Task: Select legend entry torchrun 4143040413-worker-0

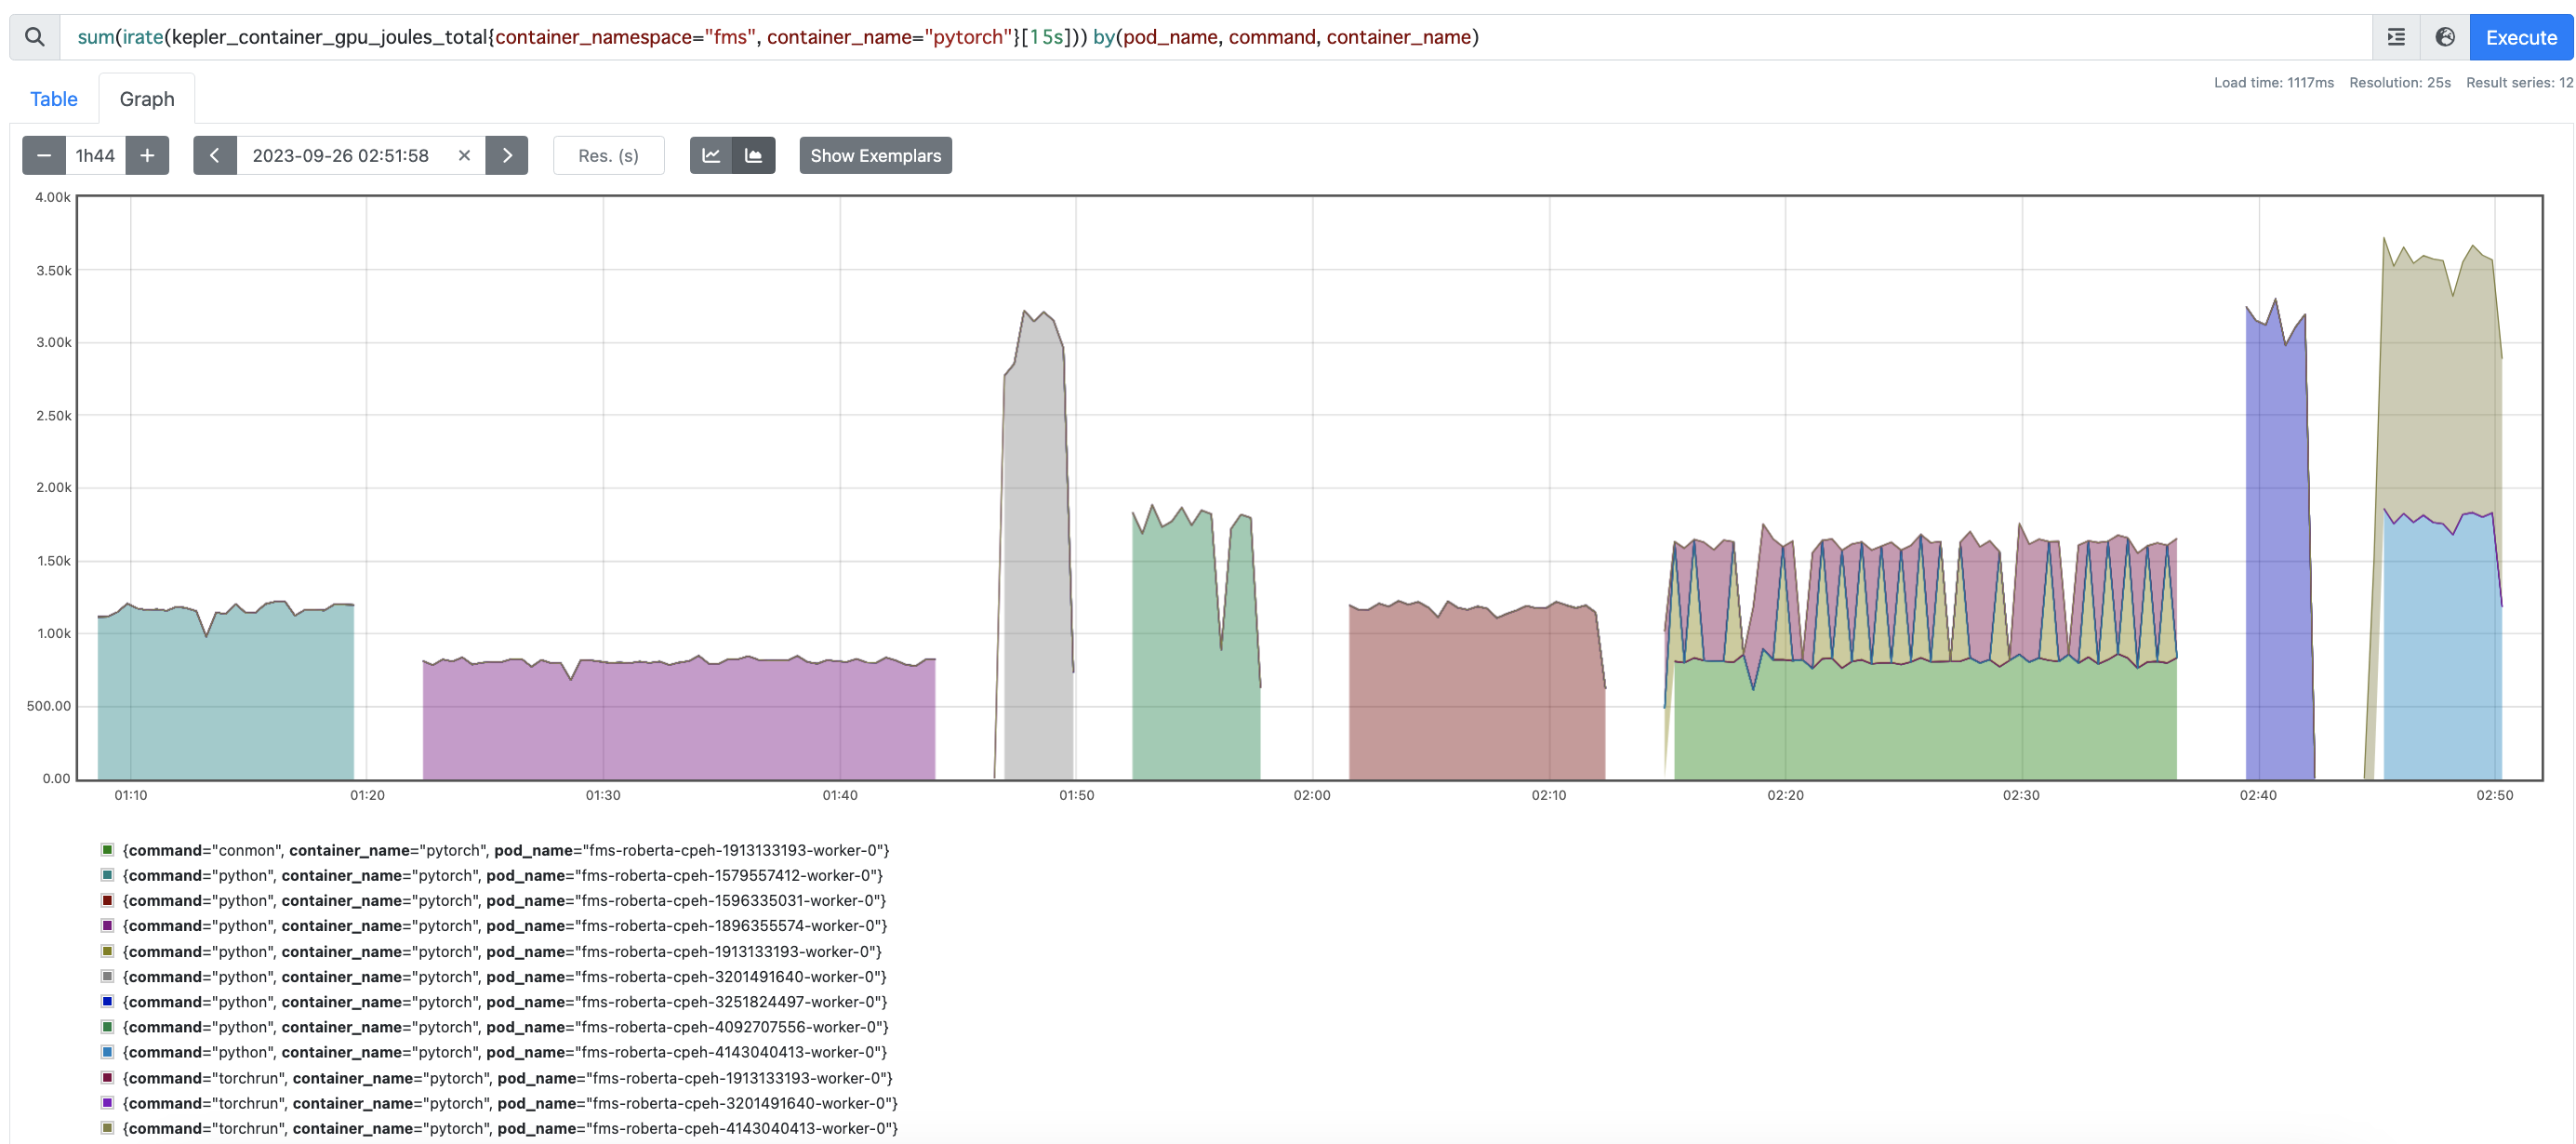Action: tap(510, 1128)
